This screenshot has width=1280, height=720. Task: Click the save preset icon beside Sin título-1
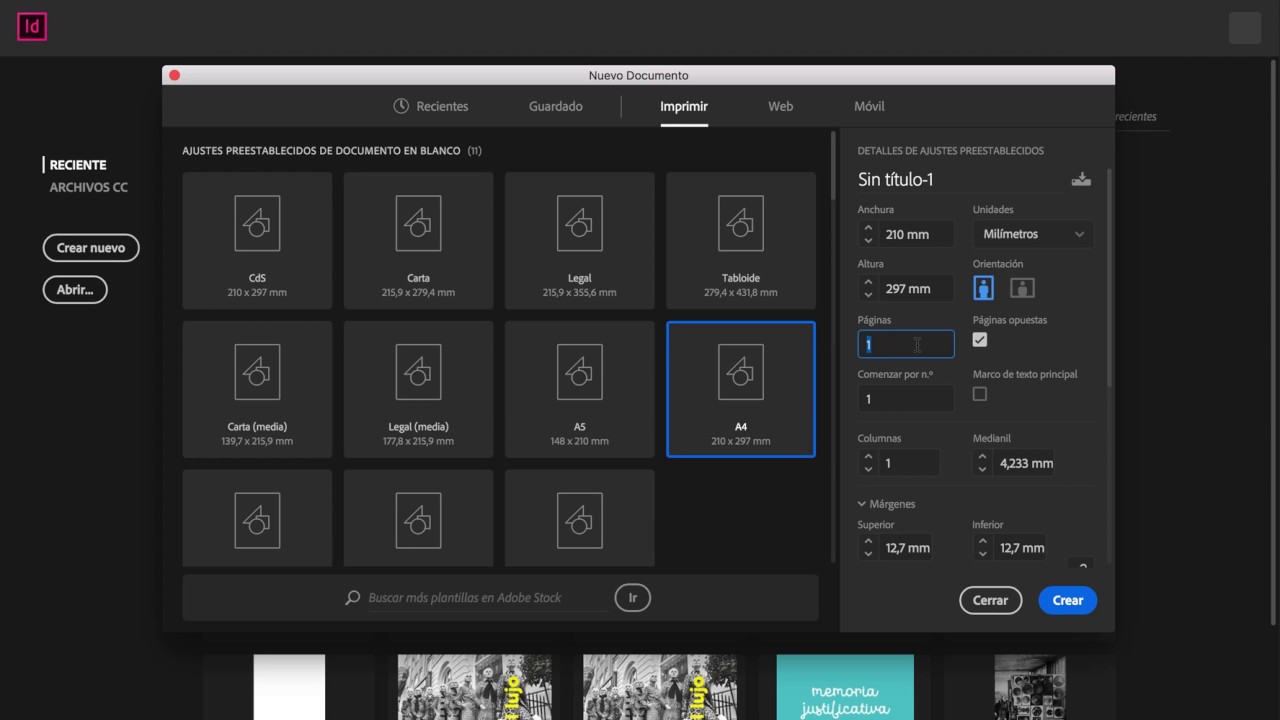1081,179
